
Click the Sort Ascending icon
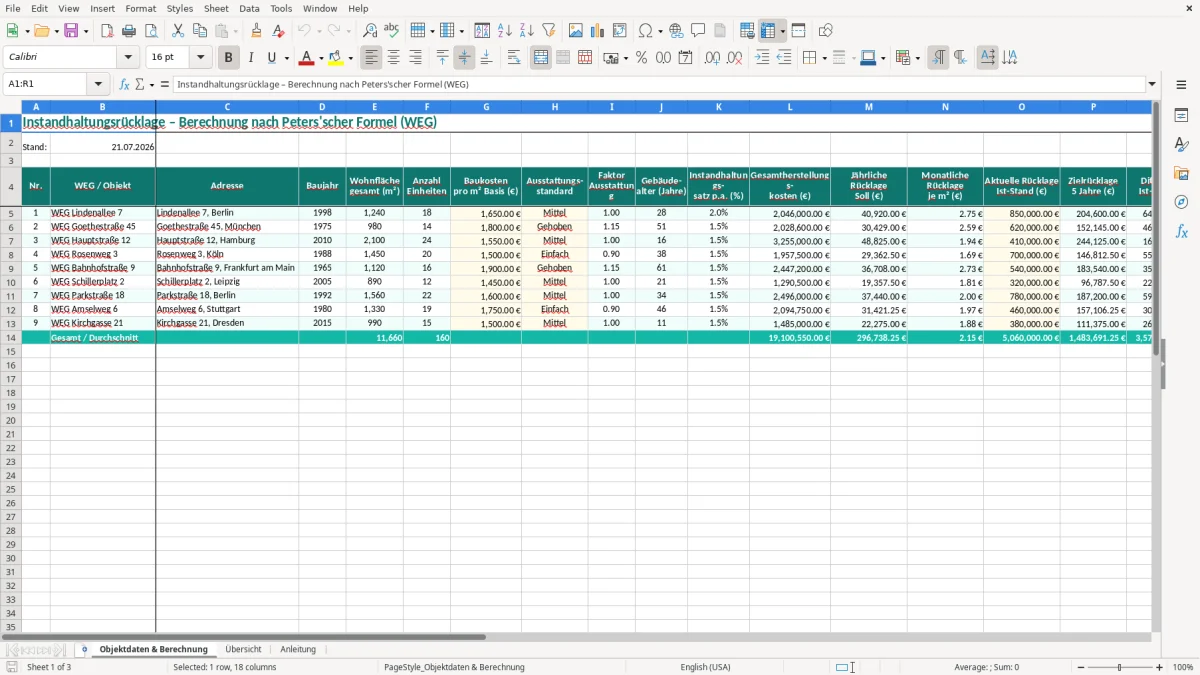(504, 31)
